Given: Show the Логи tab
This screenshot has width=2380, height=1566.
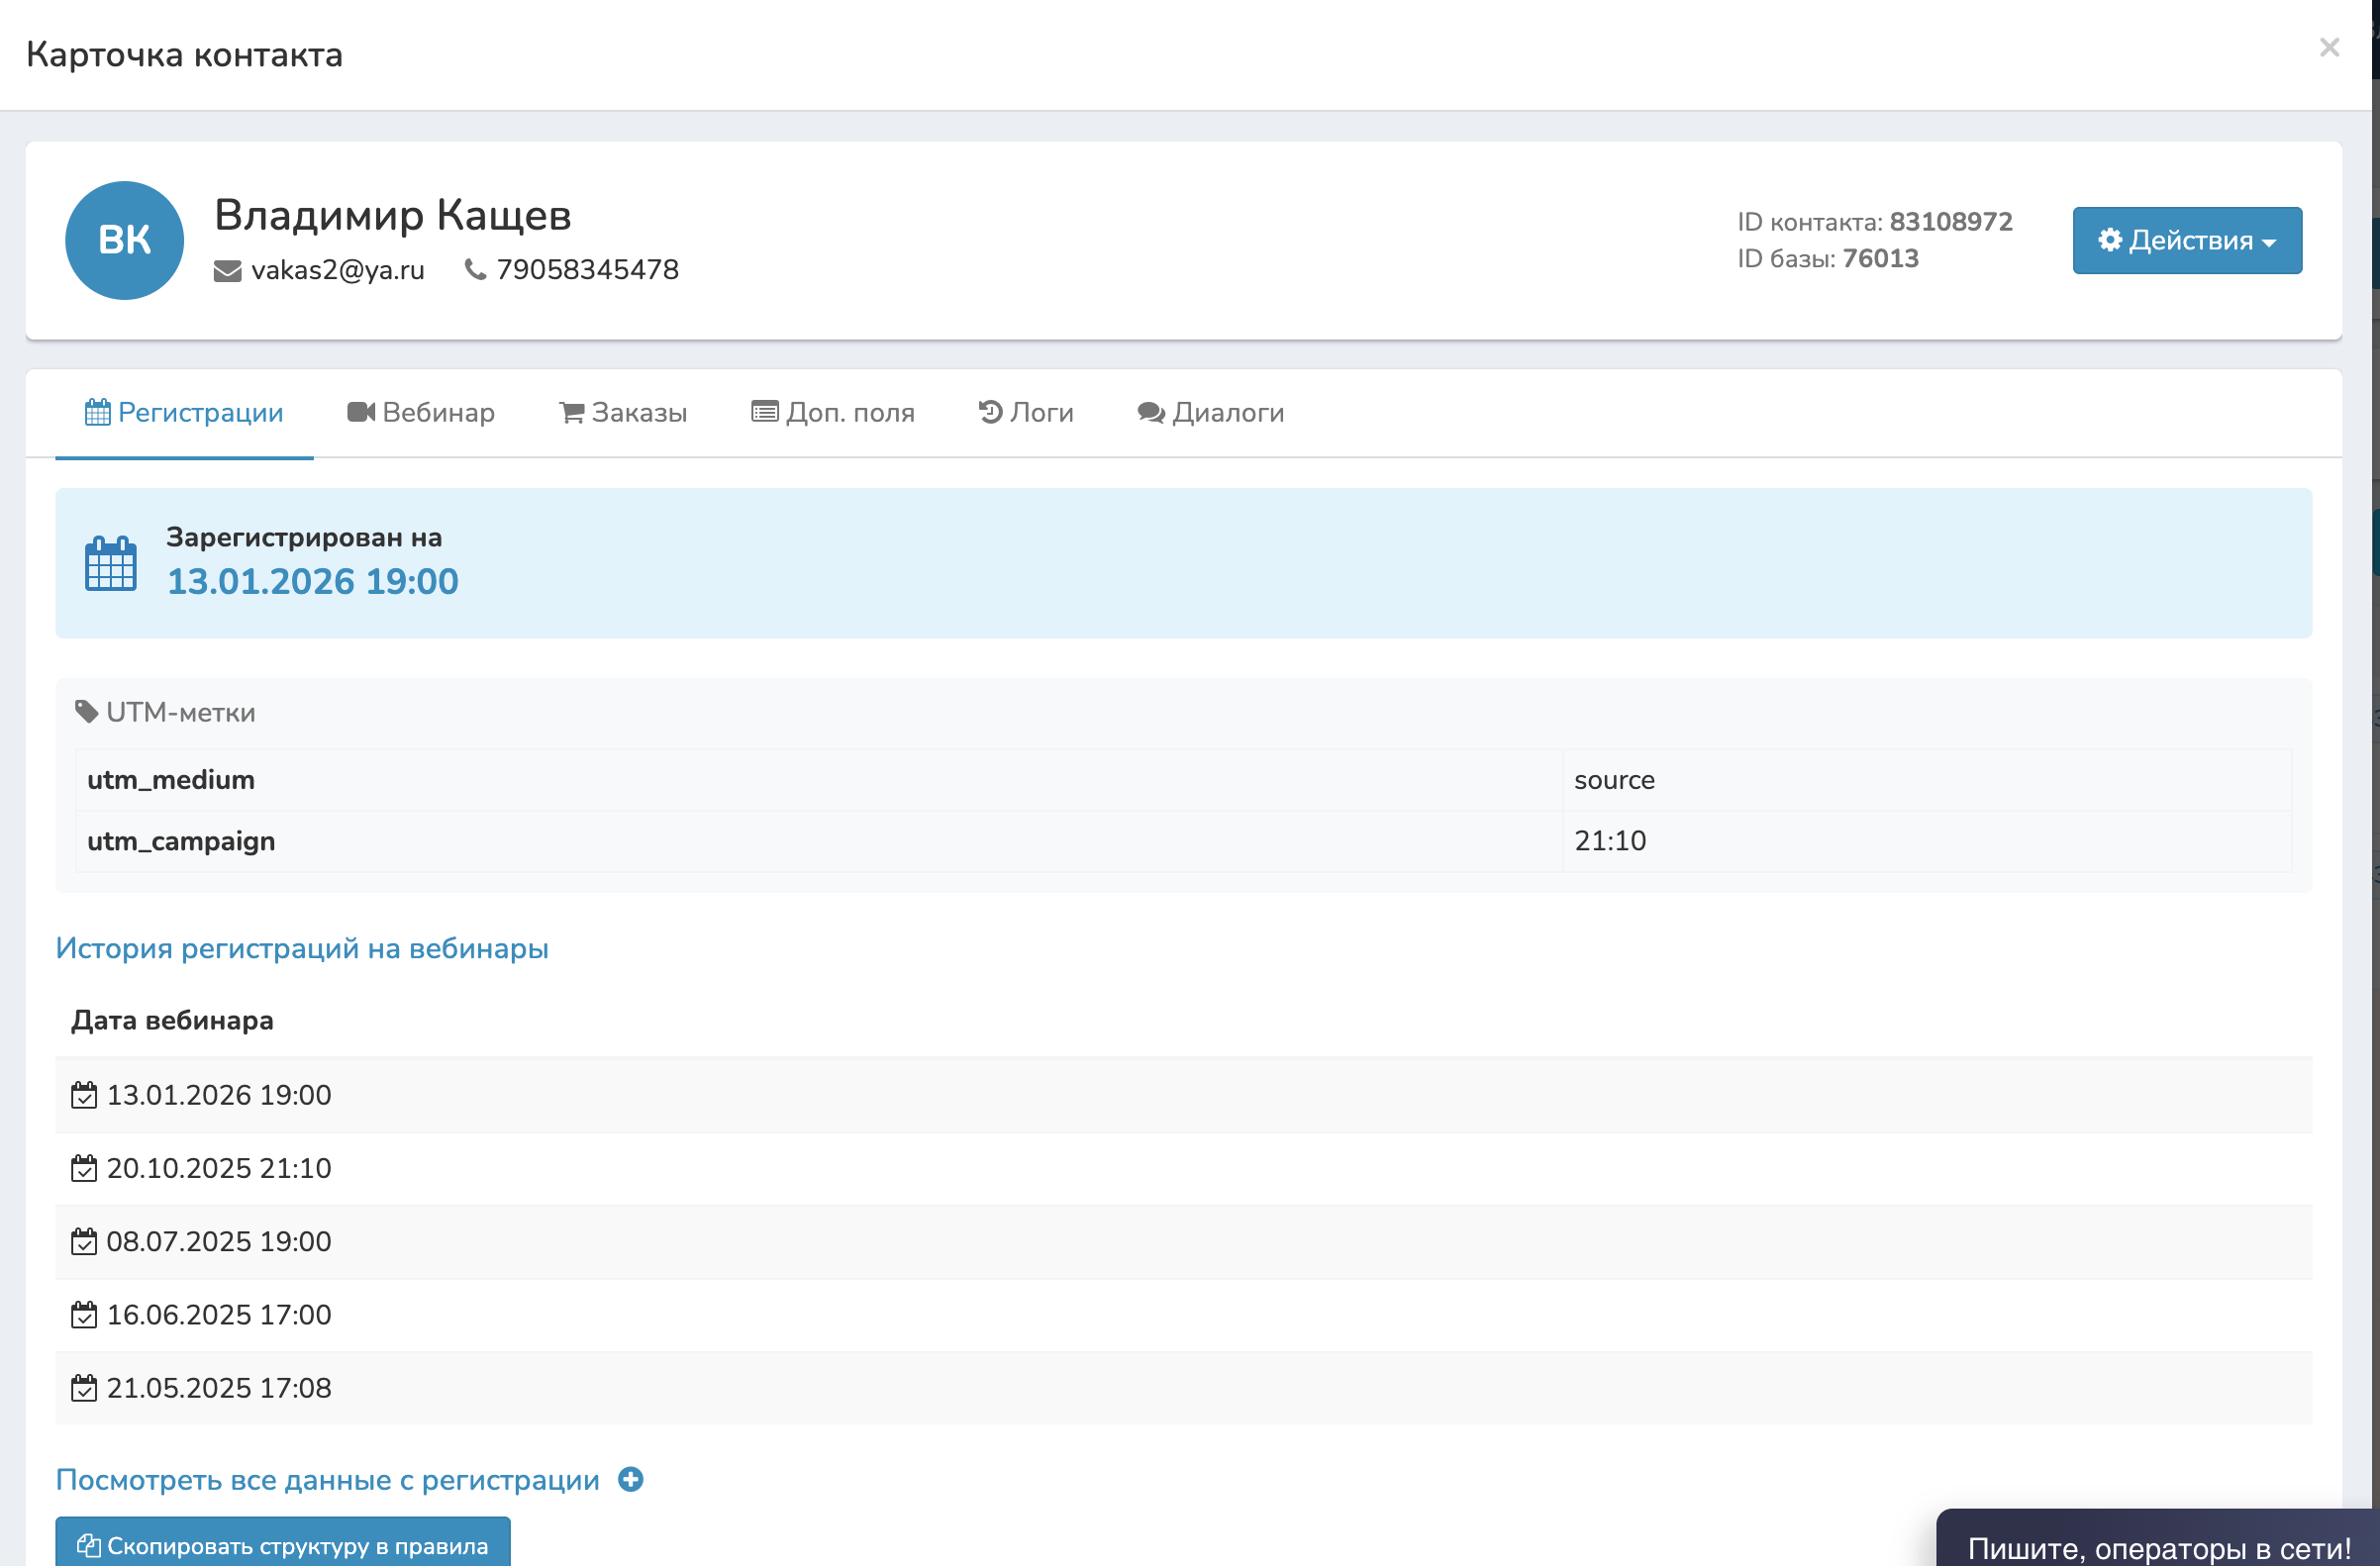Looking at the screenshot, I should [x=1026, y=412].
